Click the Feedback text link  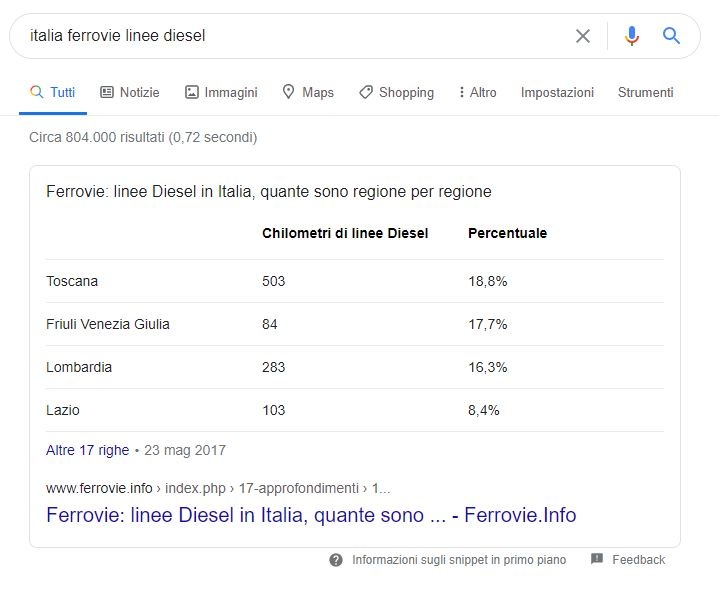[639, 560]
